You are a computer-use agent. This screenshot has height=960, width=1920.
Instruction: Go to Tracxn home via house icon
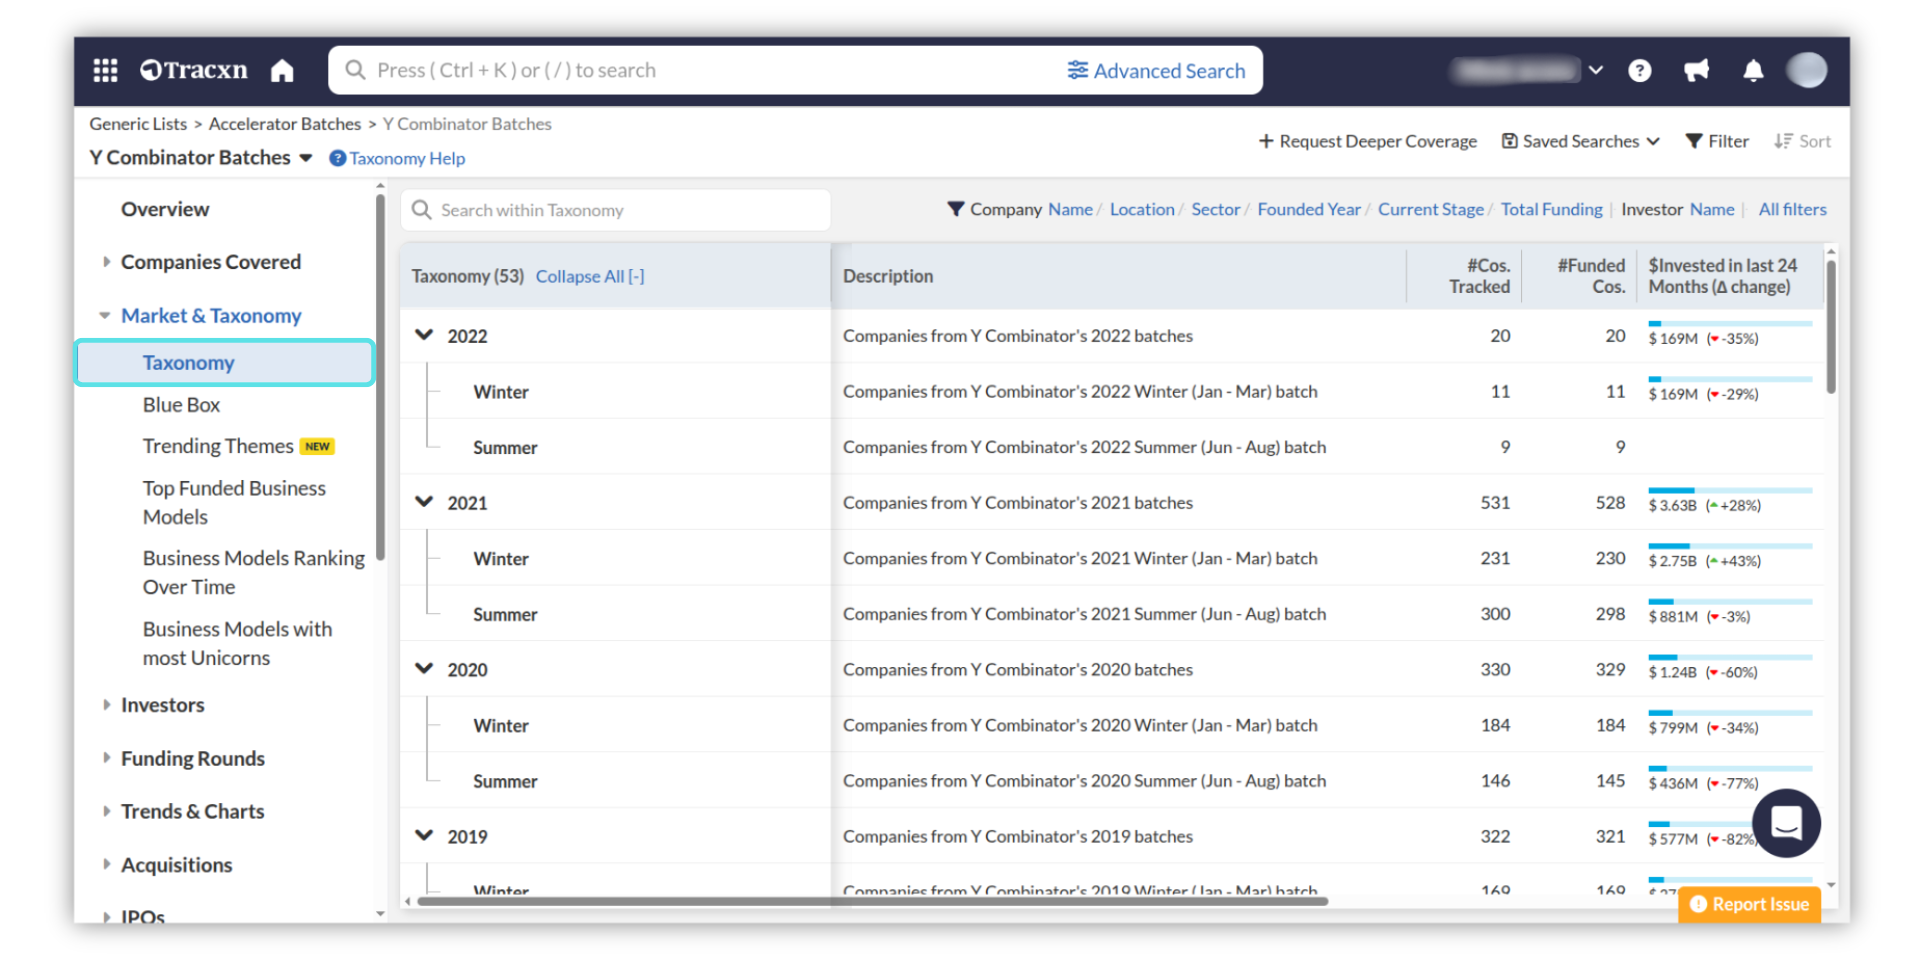[x=282, y=71]
